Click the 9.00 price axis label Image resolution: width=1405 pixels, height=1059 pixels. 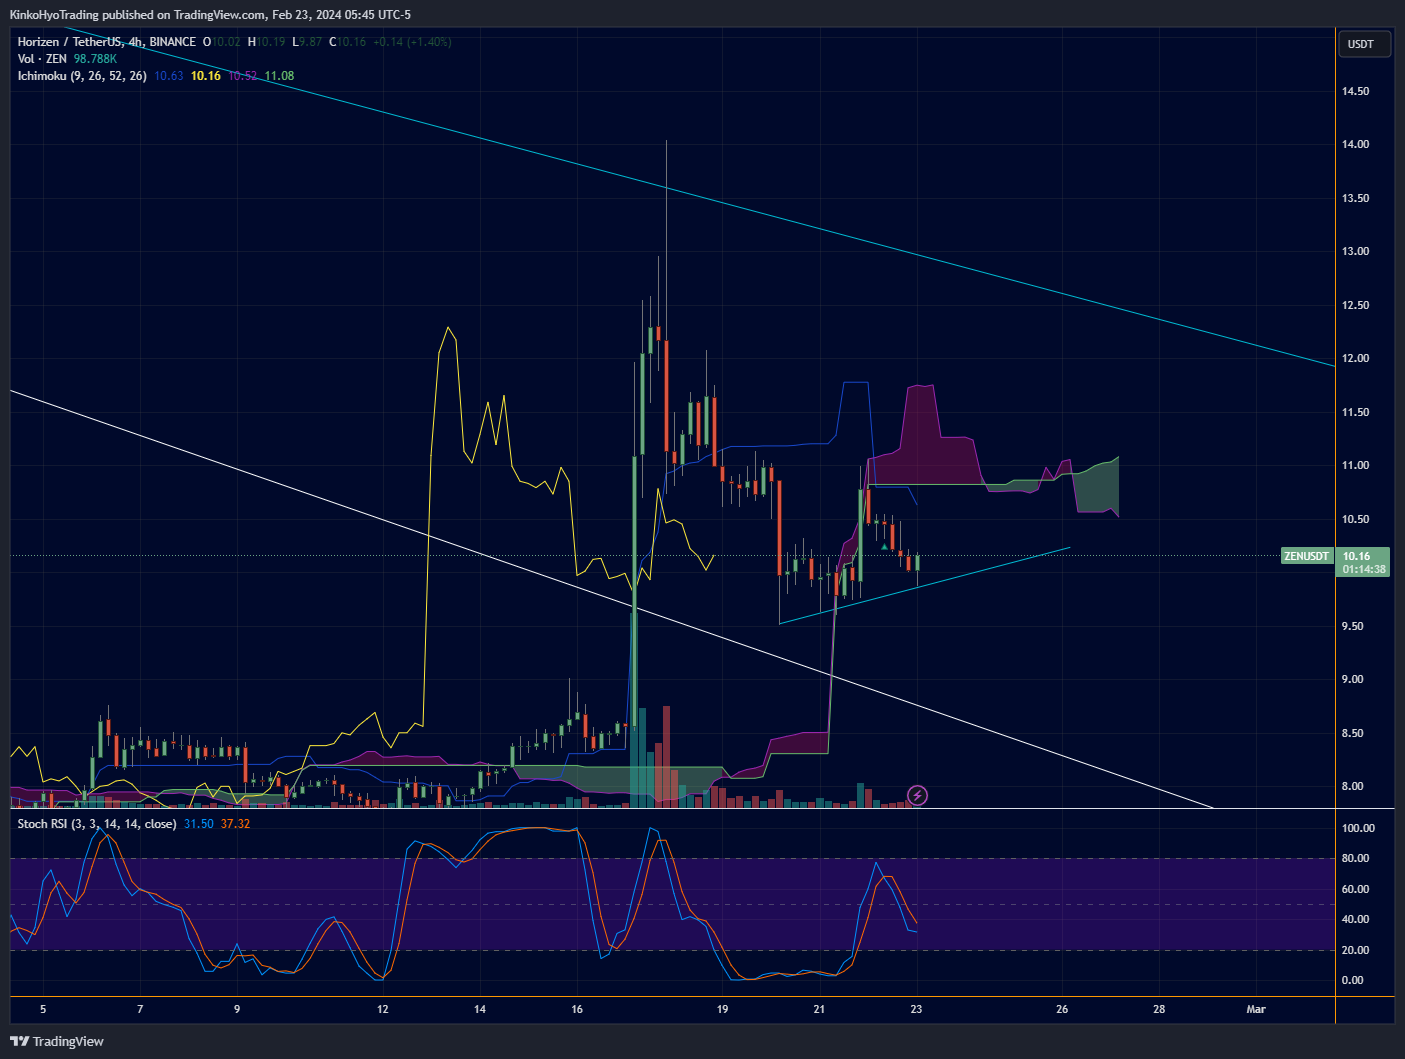click(x=1353, y=679)
